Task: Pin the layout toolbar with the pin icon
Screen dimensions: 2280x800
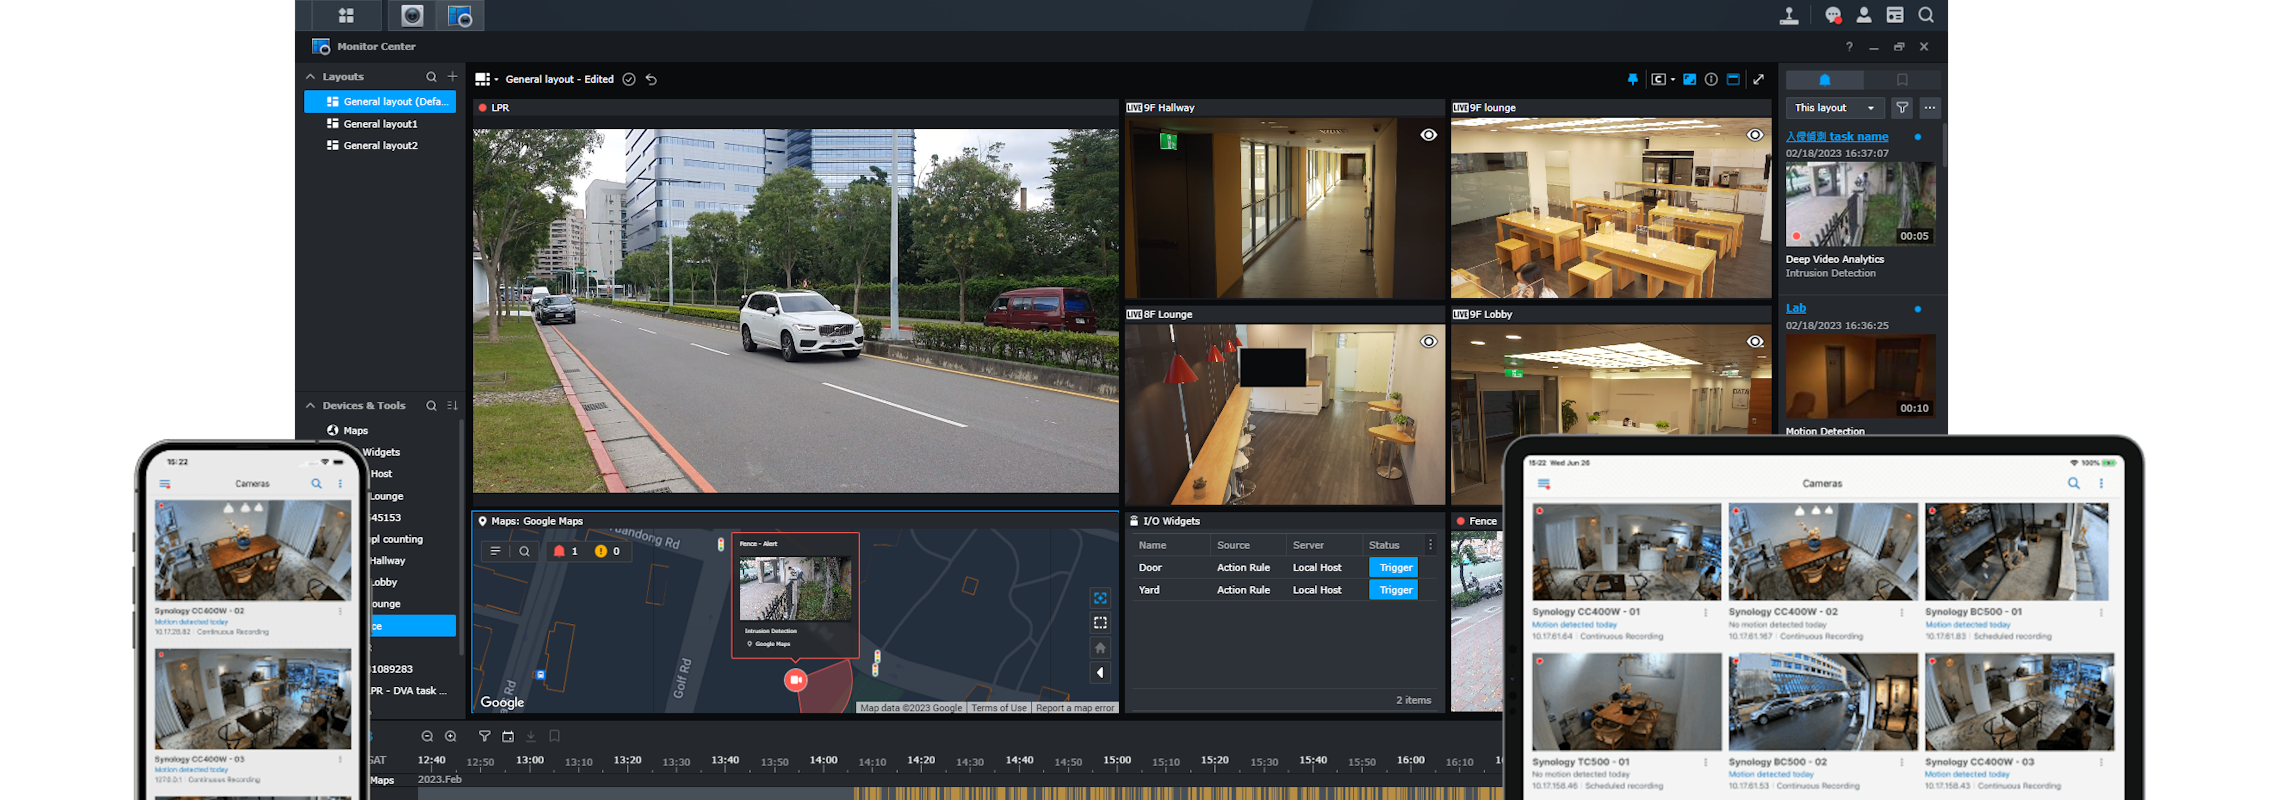Action: [x=1632, y=79]
